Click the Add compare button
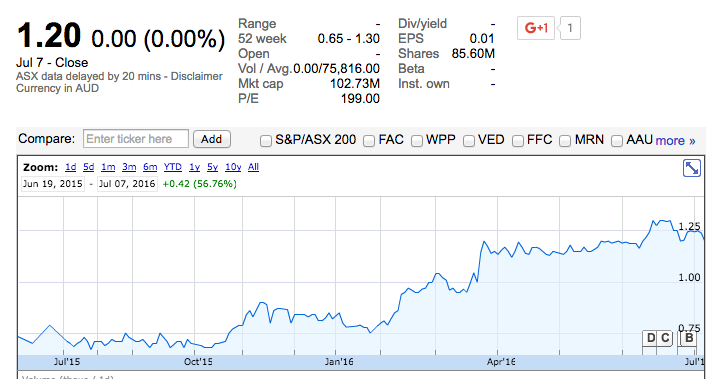The image size is (716, 379). [x=212, y=139]
